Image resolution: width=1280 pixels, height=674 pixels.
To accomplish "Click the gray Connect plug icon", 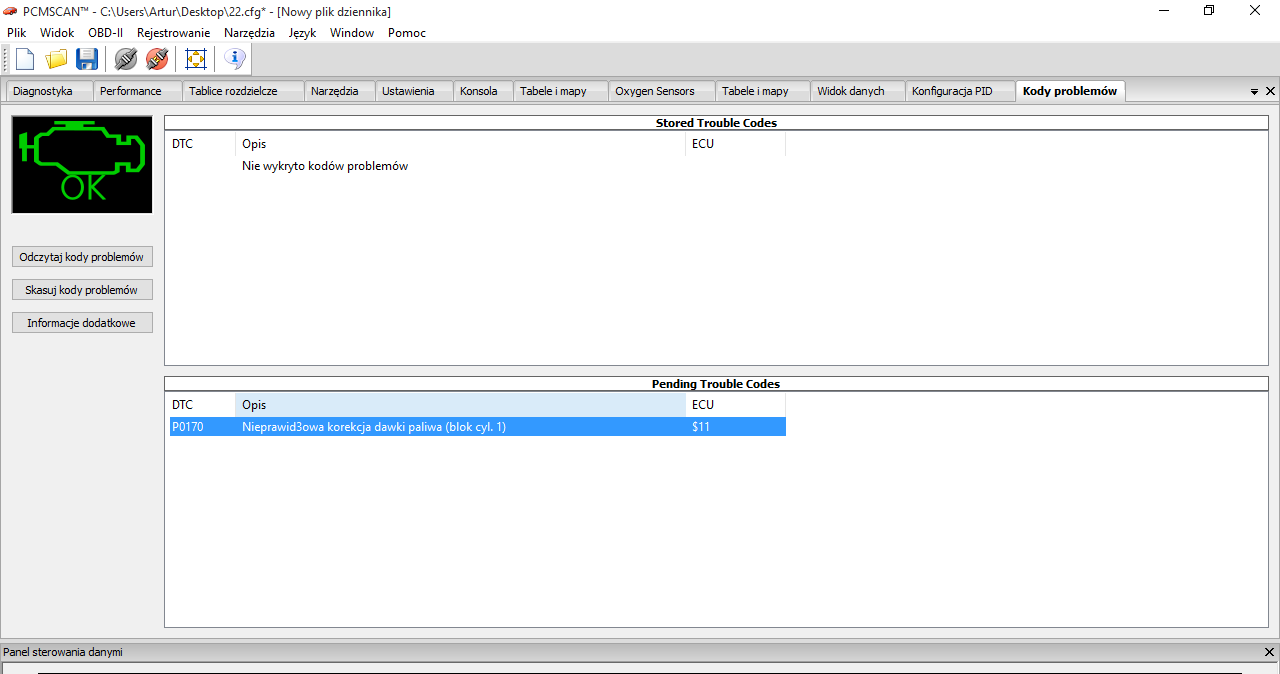I will click(125, 60).
